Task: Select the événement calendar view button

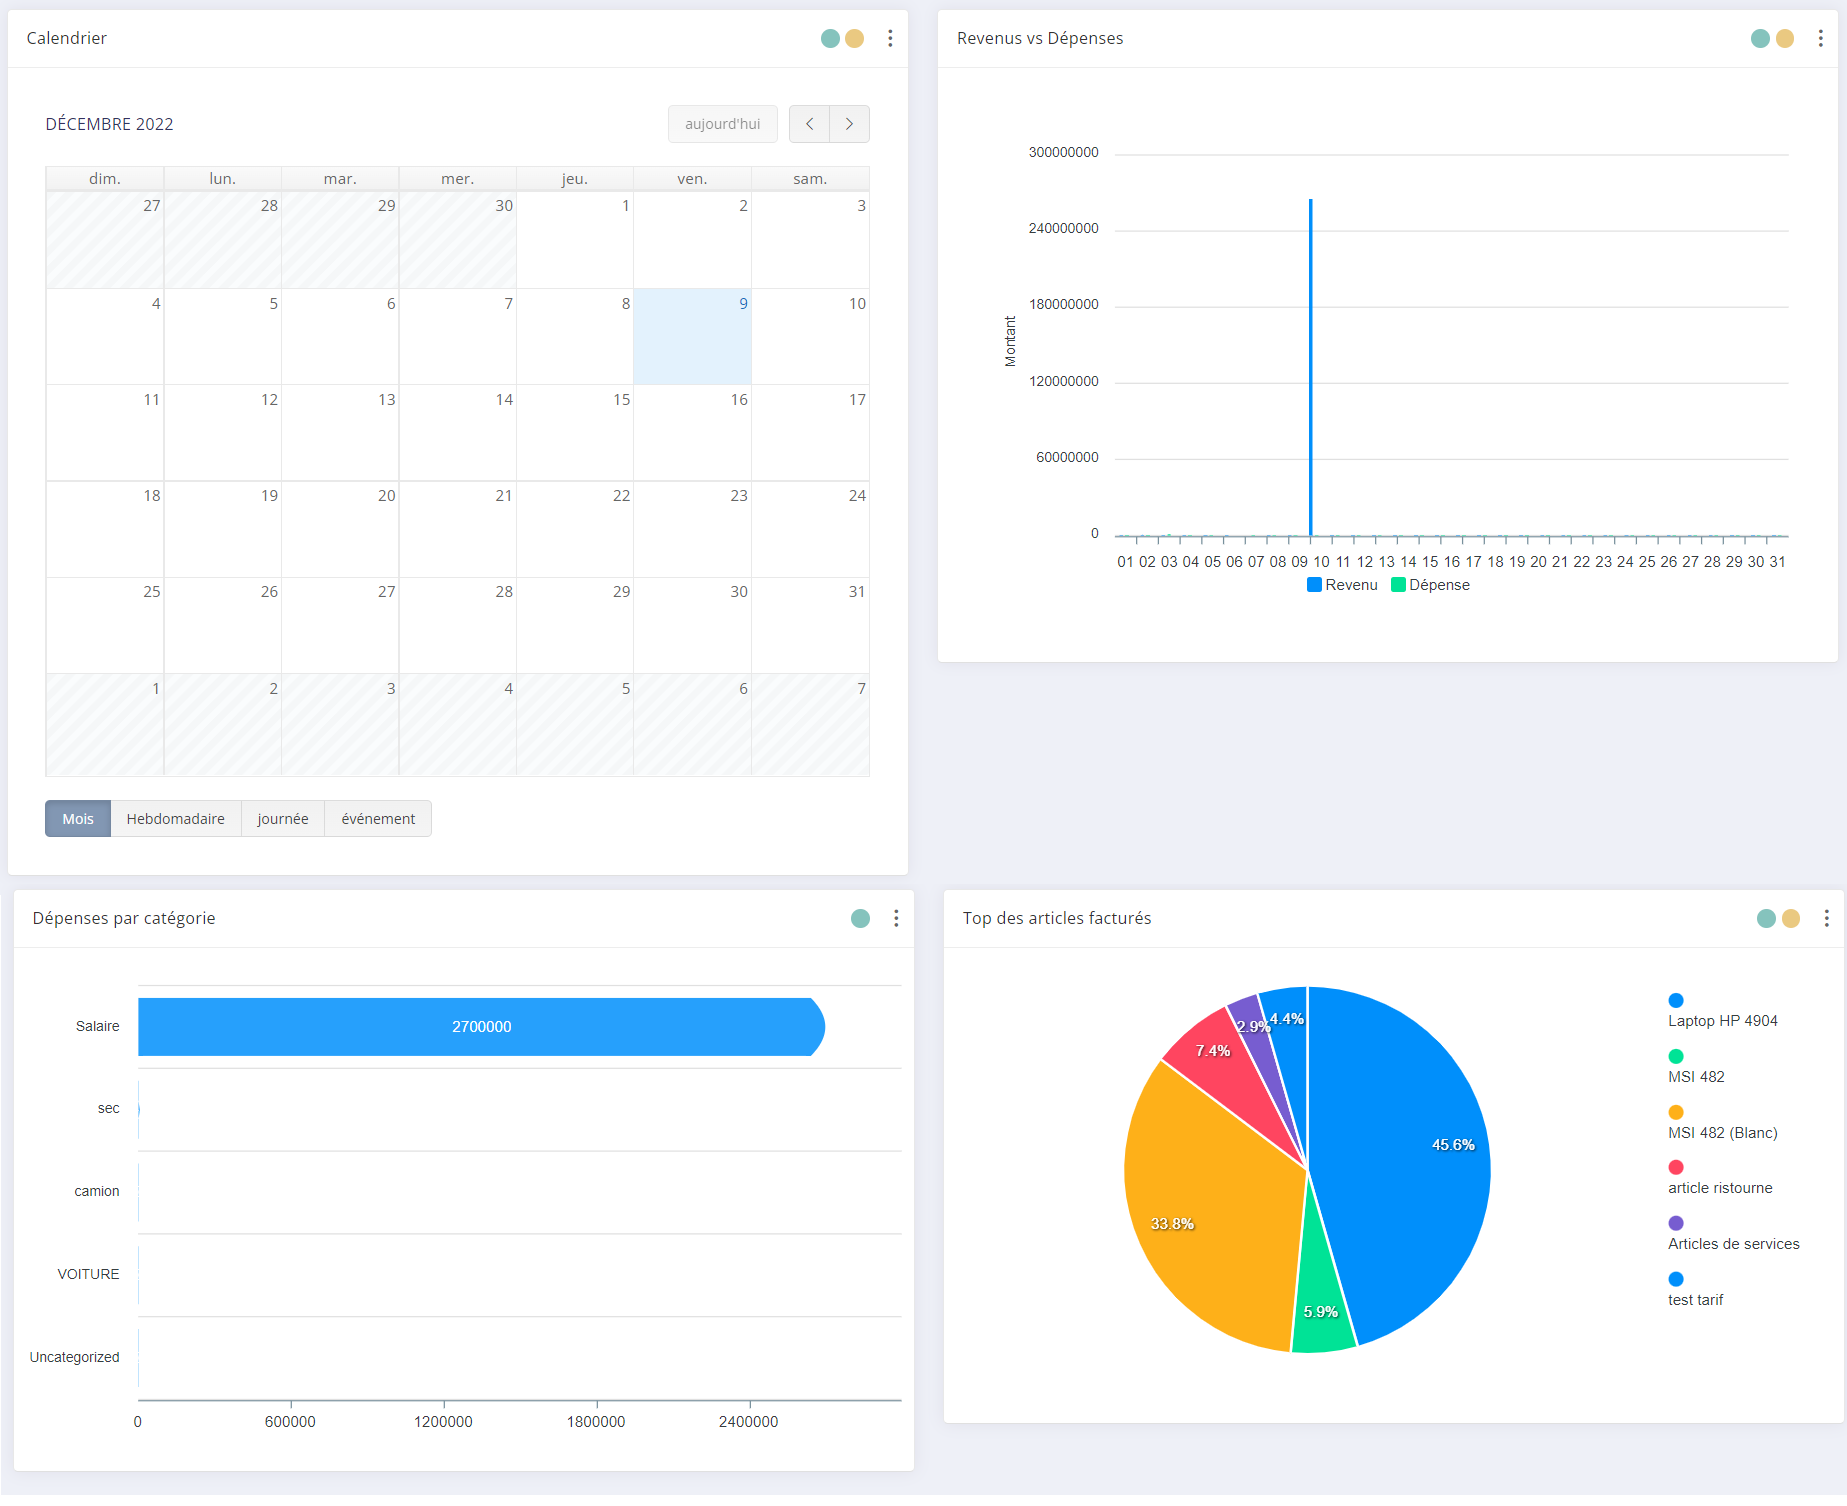Action: tap(378, 819)
